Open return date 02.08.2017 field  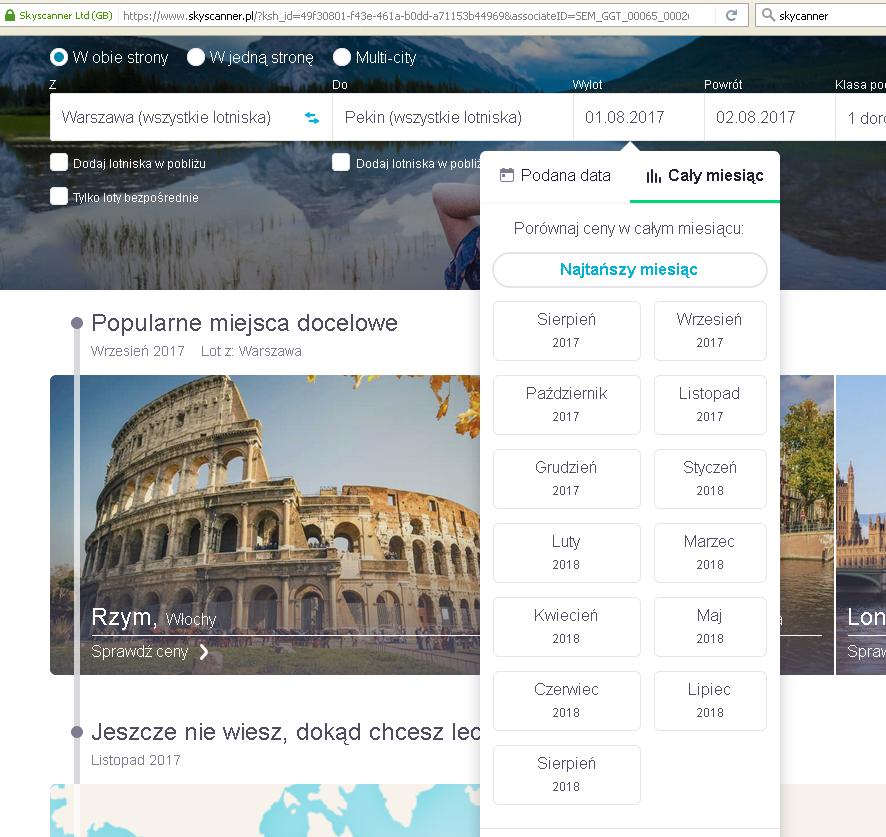(770, 117)
